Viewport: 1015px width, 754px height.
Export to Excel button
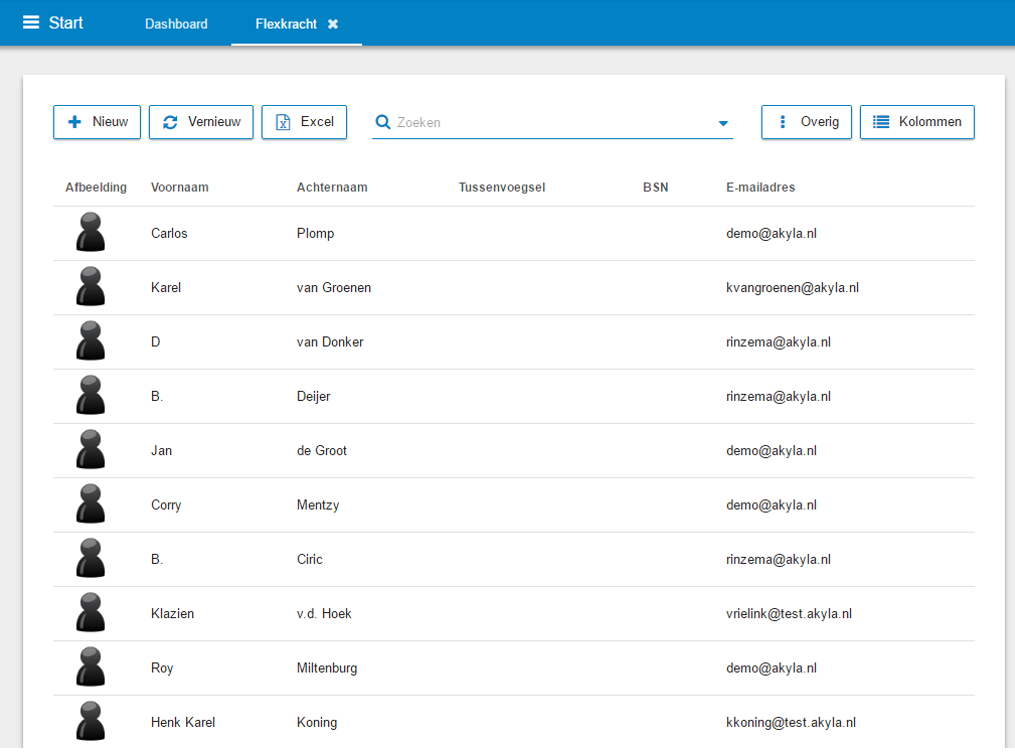(304, 122)
